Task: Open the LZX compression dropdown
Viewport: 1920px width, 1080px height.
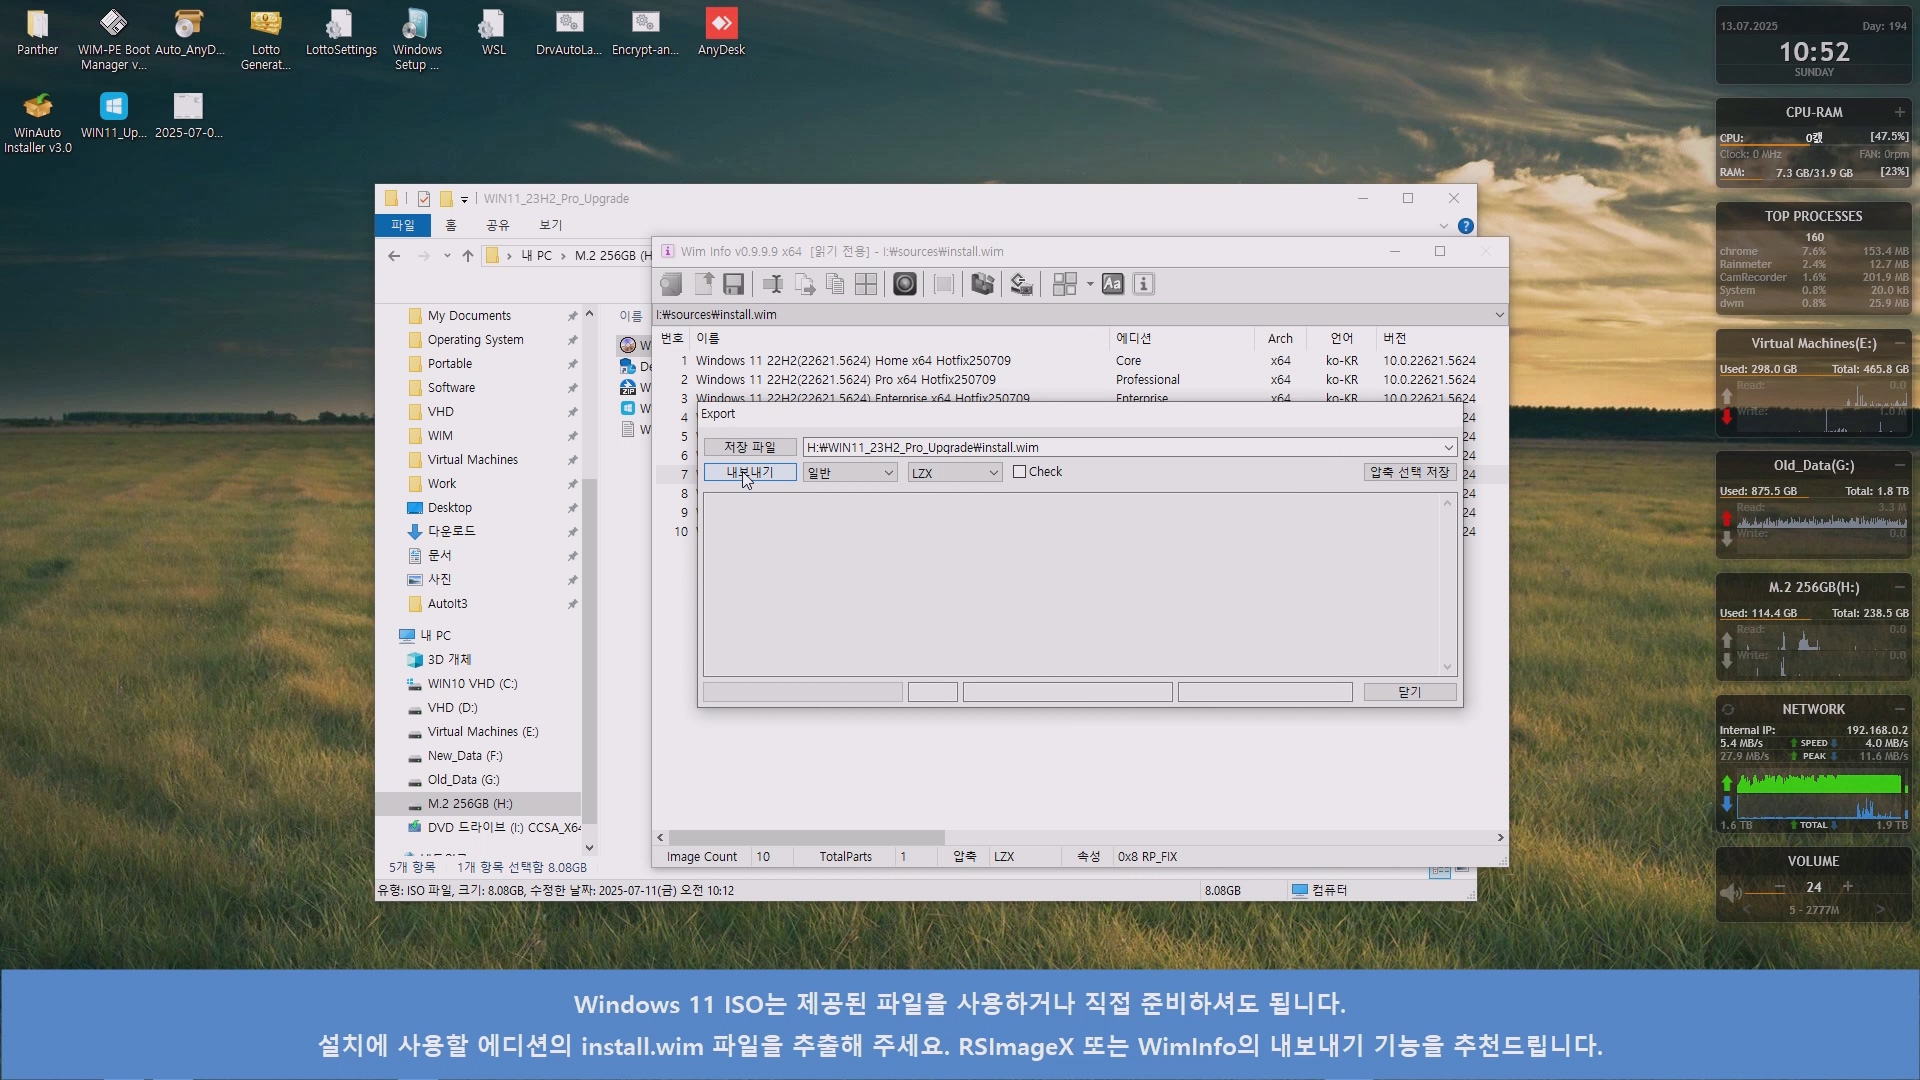Action: 992,473
